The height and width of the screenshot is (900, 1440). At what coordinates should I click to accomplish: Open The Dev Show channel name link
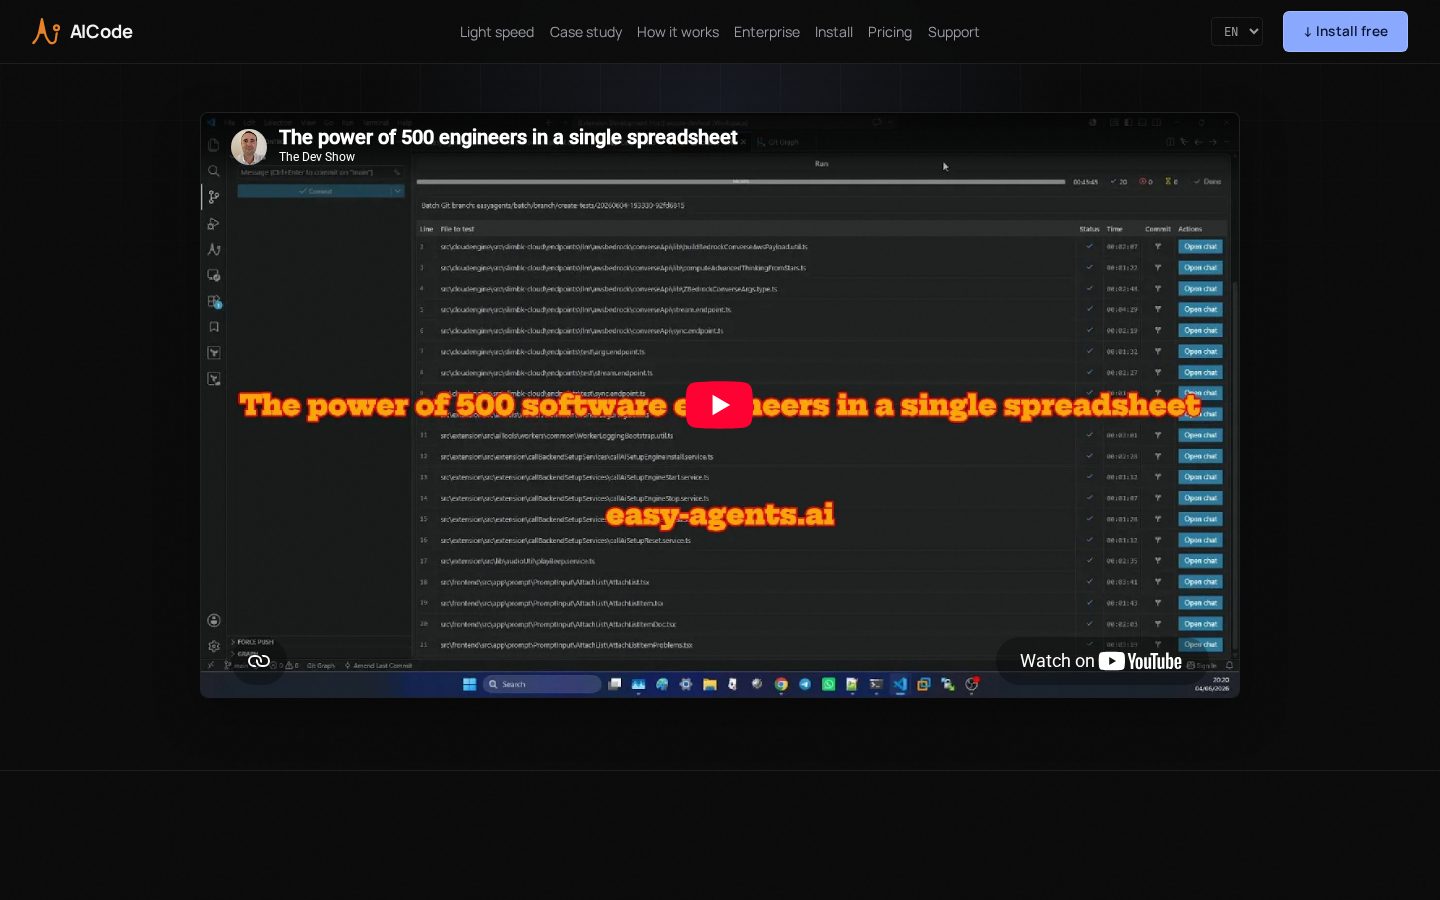[x=317, y=157]
